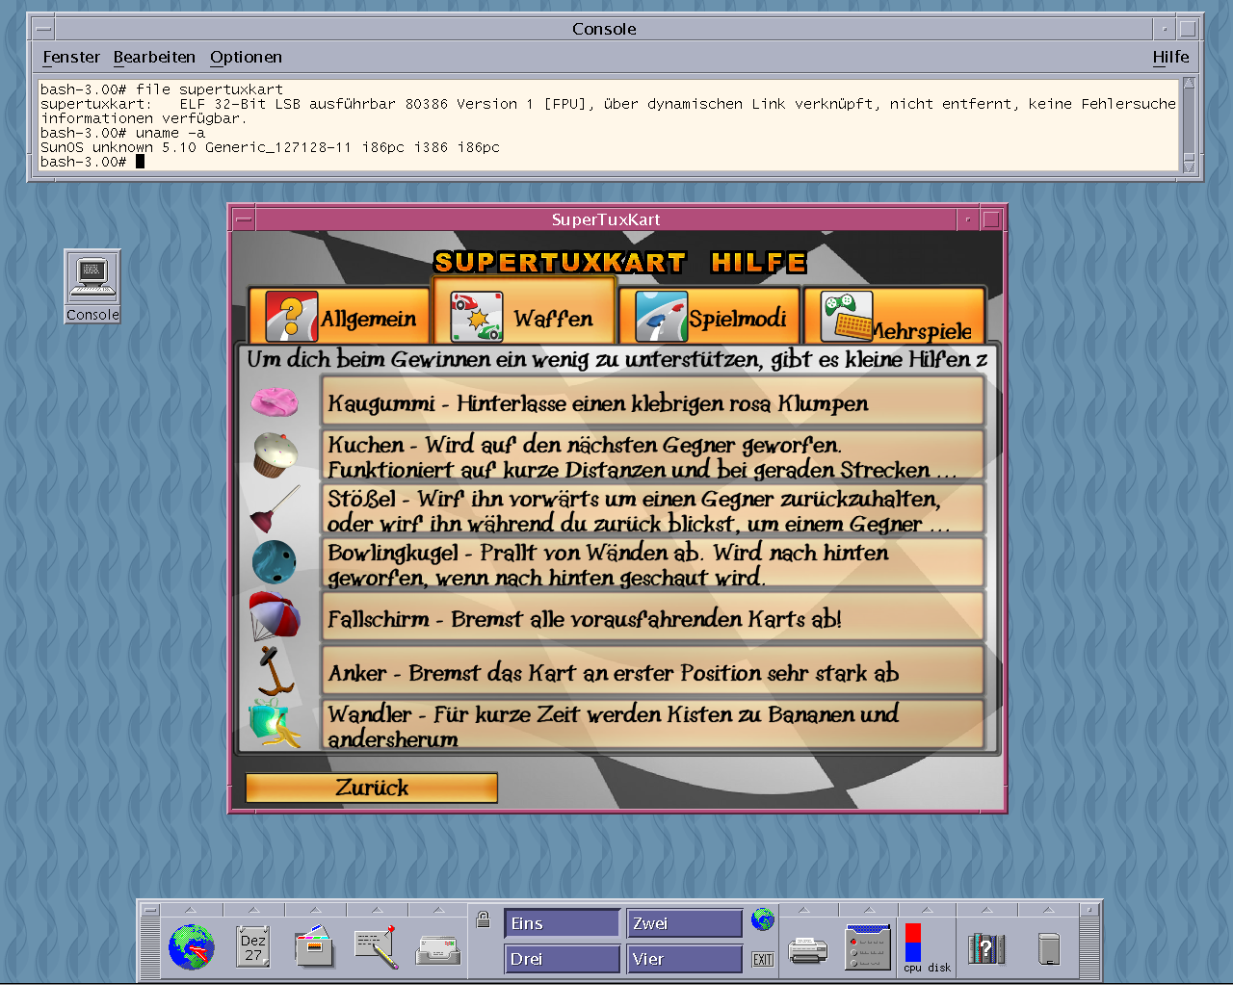Click the Fallschirm description row
Screen dimensions: 1233x985
pyautogui.click(x=652, y=618)
